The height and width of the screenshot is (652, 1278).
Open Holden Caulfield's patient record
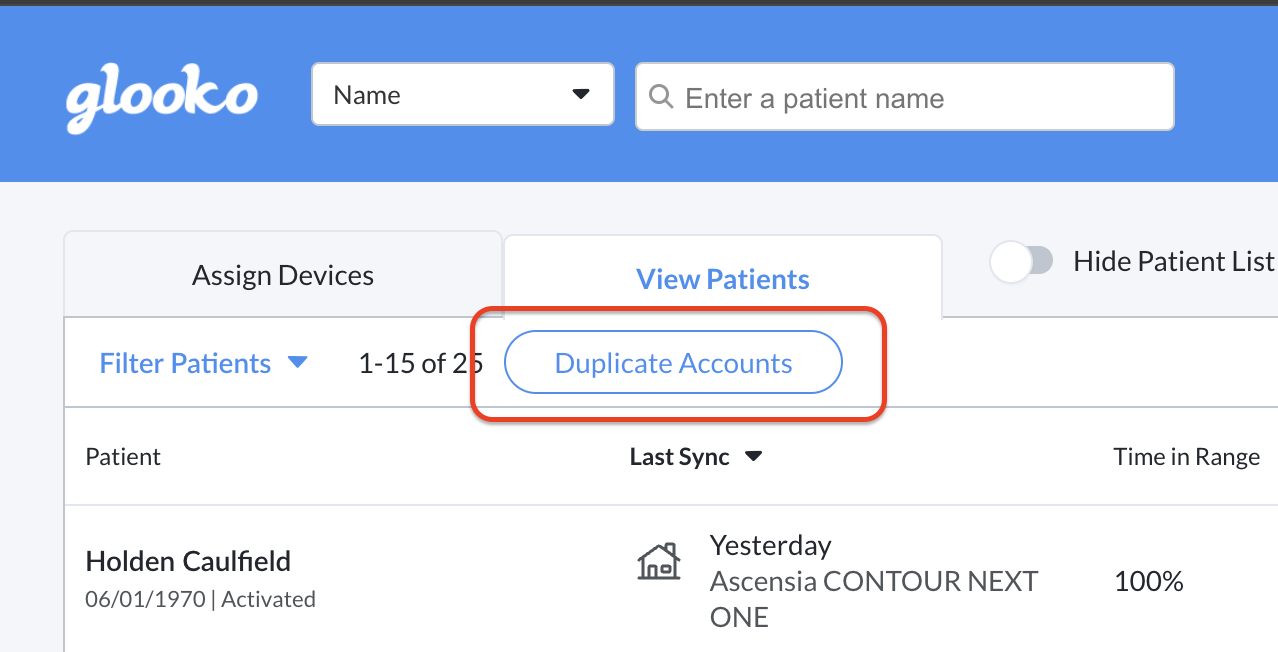[188, 561]
